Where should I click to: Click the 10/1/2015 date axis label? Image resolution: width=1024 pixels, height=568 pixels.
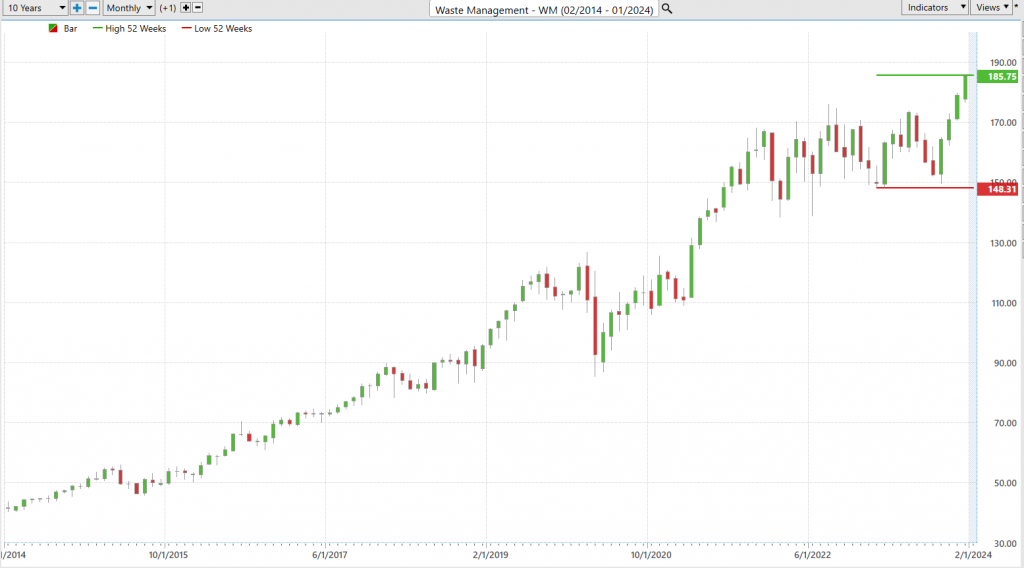pyautogui.click(x=168, y=555)
